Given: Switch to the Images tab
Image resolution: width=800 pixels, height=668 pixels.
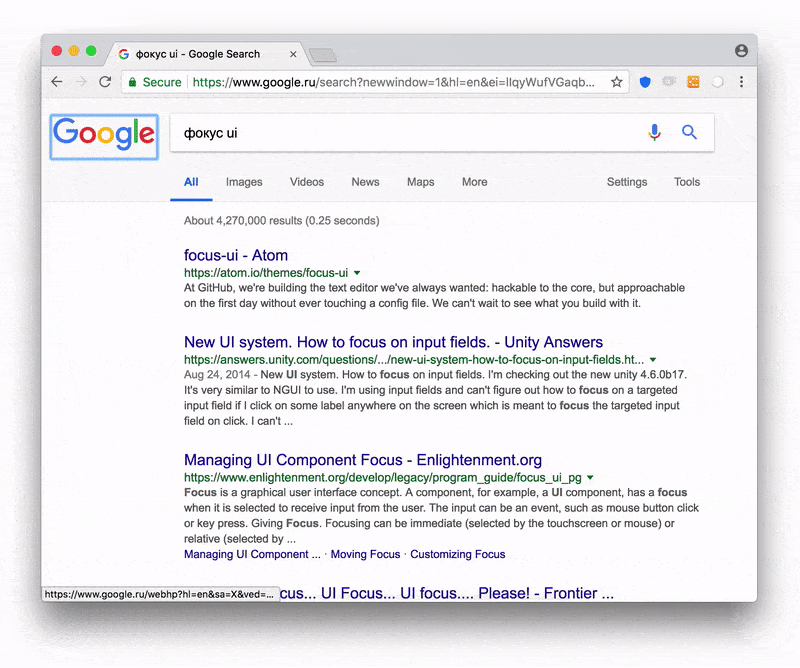Looking at the screenshot, I should 244,182.
